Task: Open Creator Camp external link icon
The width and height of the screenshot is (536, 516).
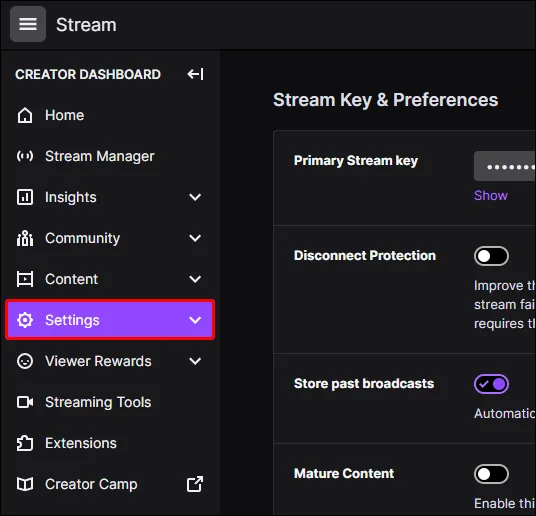Action: 195,484
